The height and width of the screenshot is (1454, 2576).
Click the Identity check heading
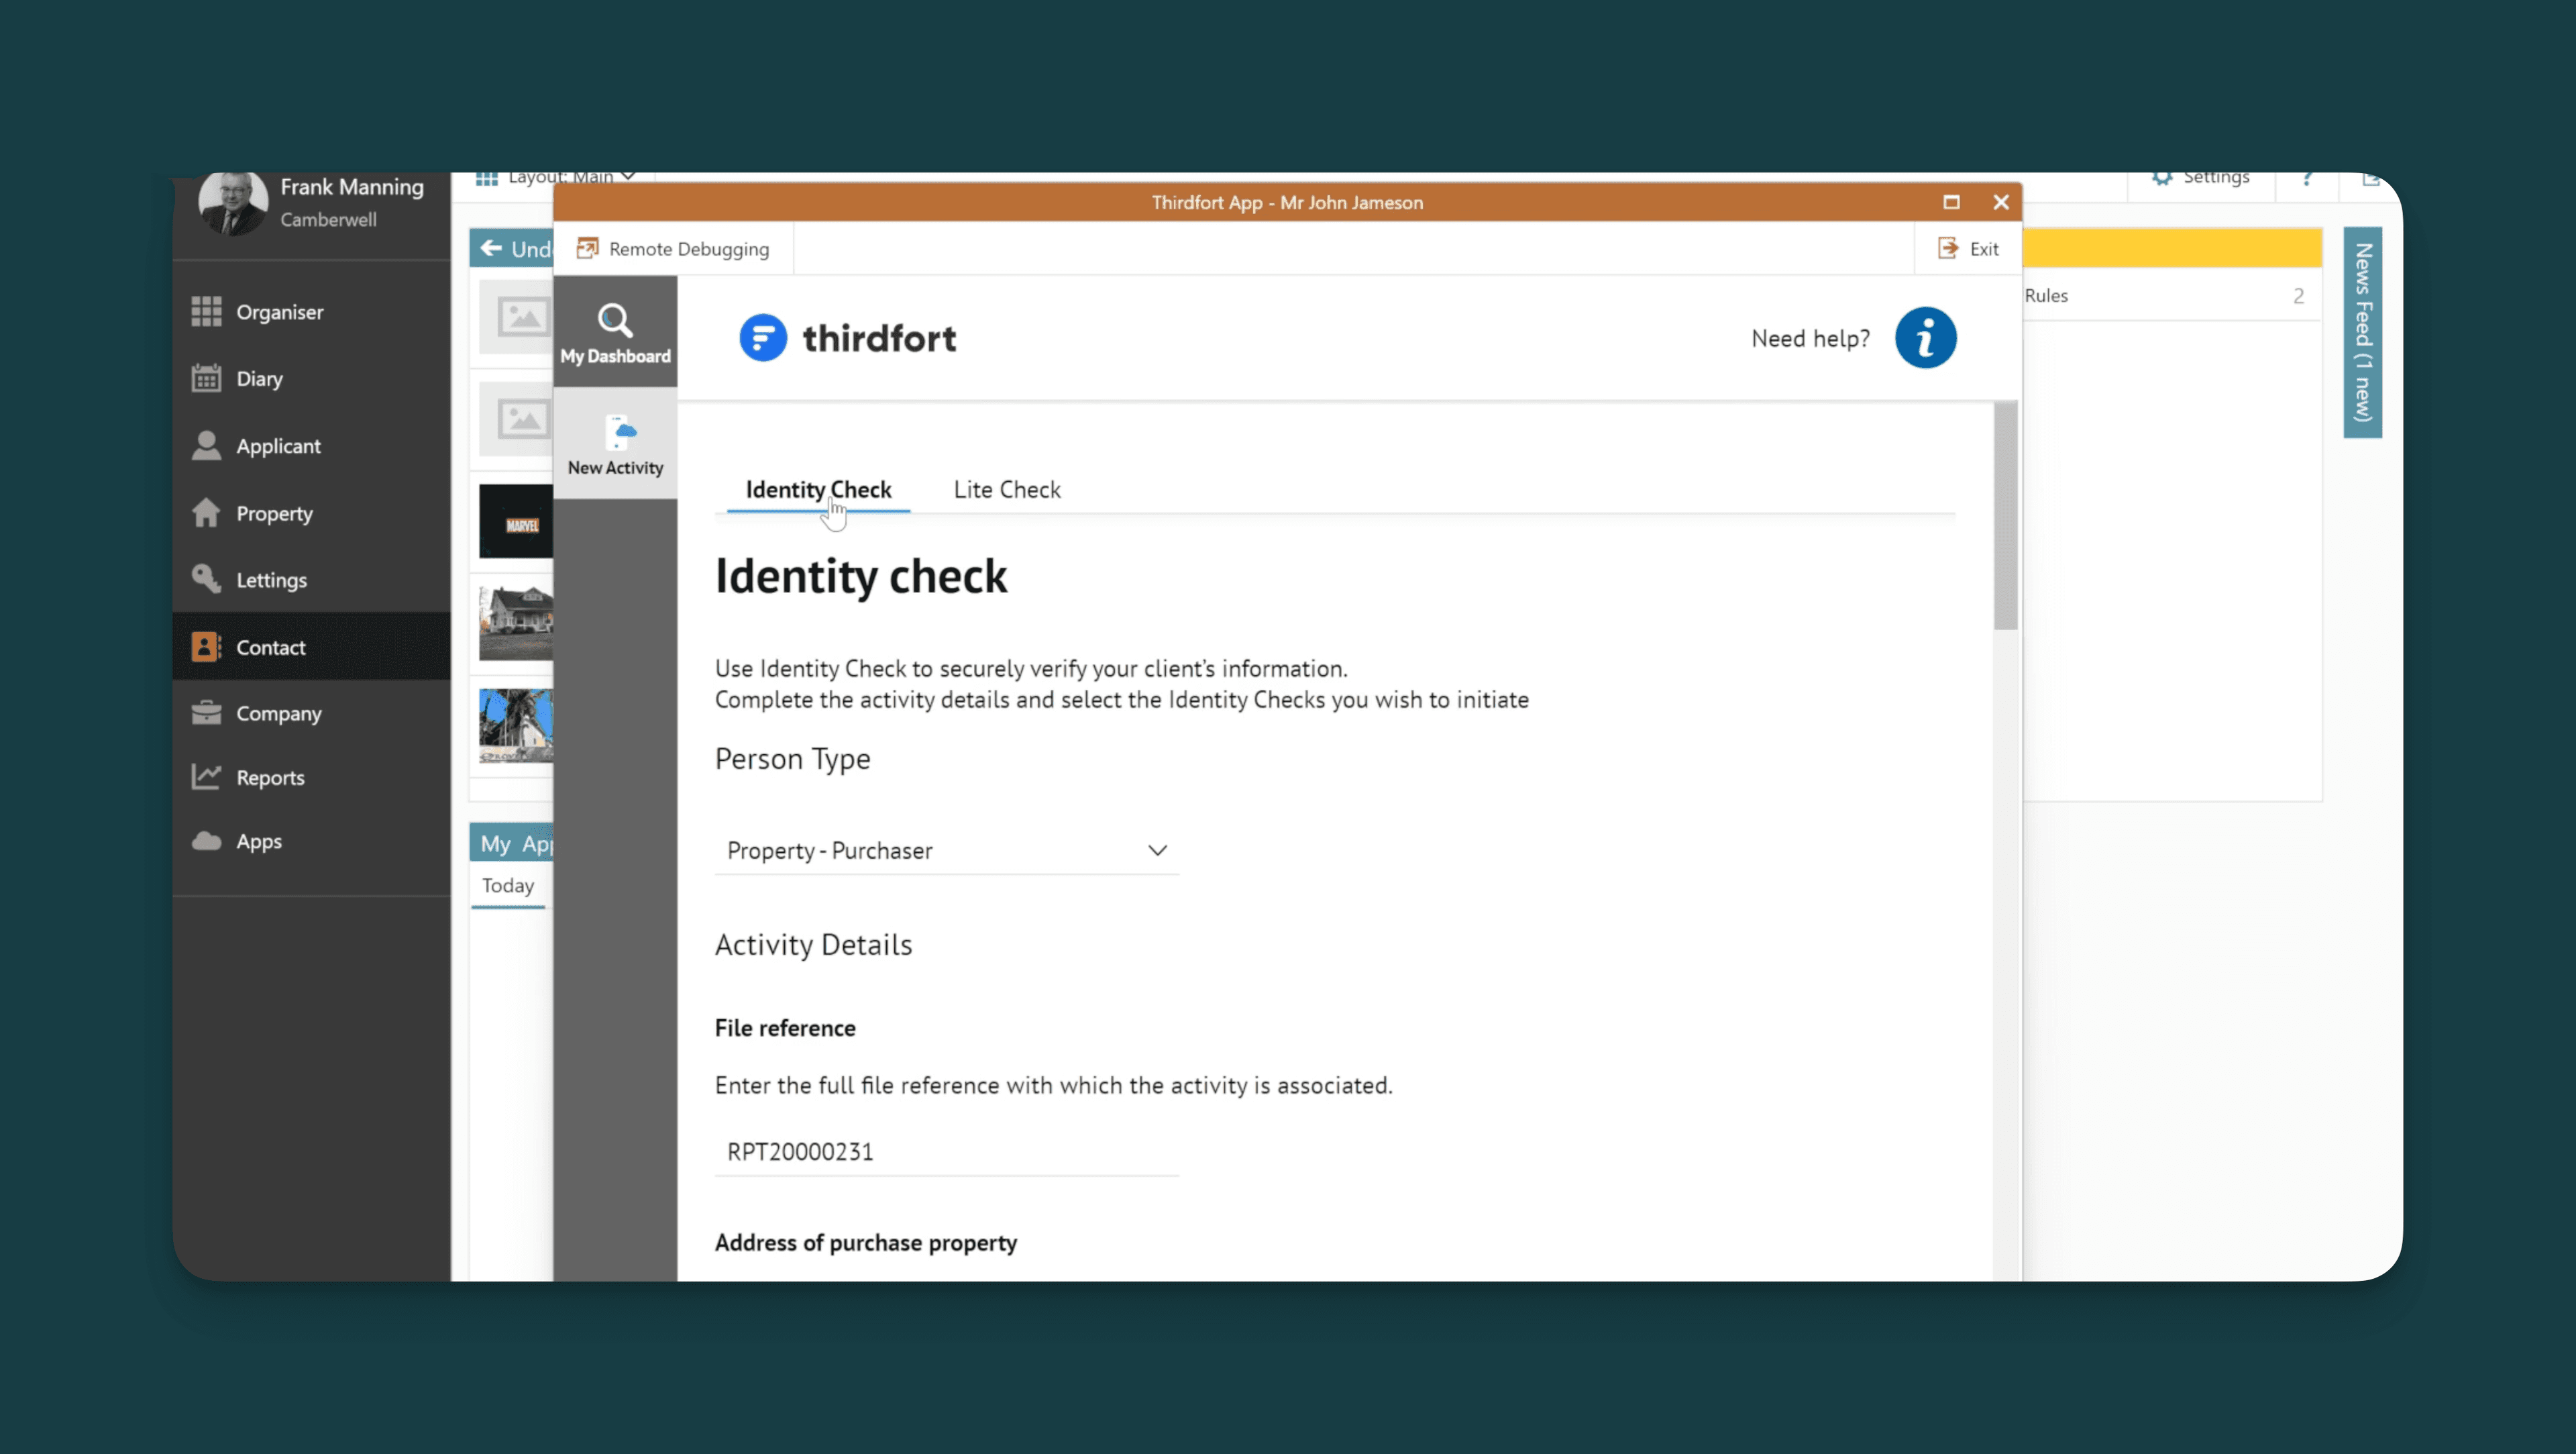point(861,577)
